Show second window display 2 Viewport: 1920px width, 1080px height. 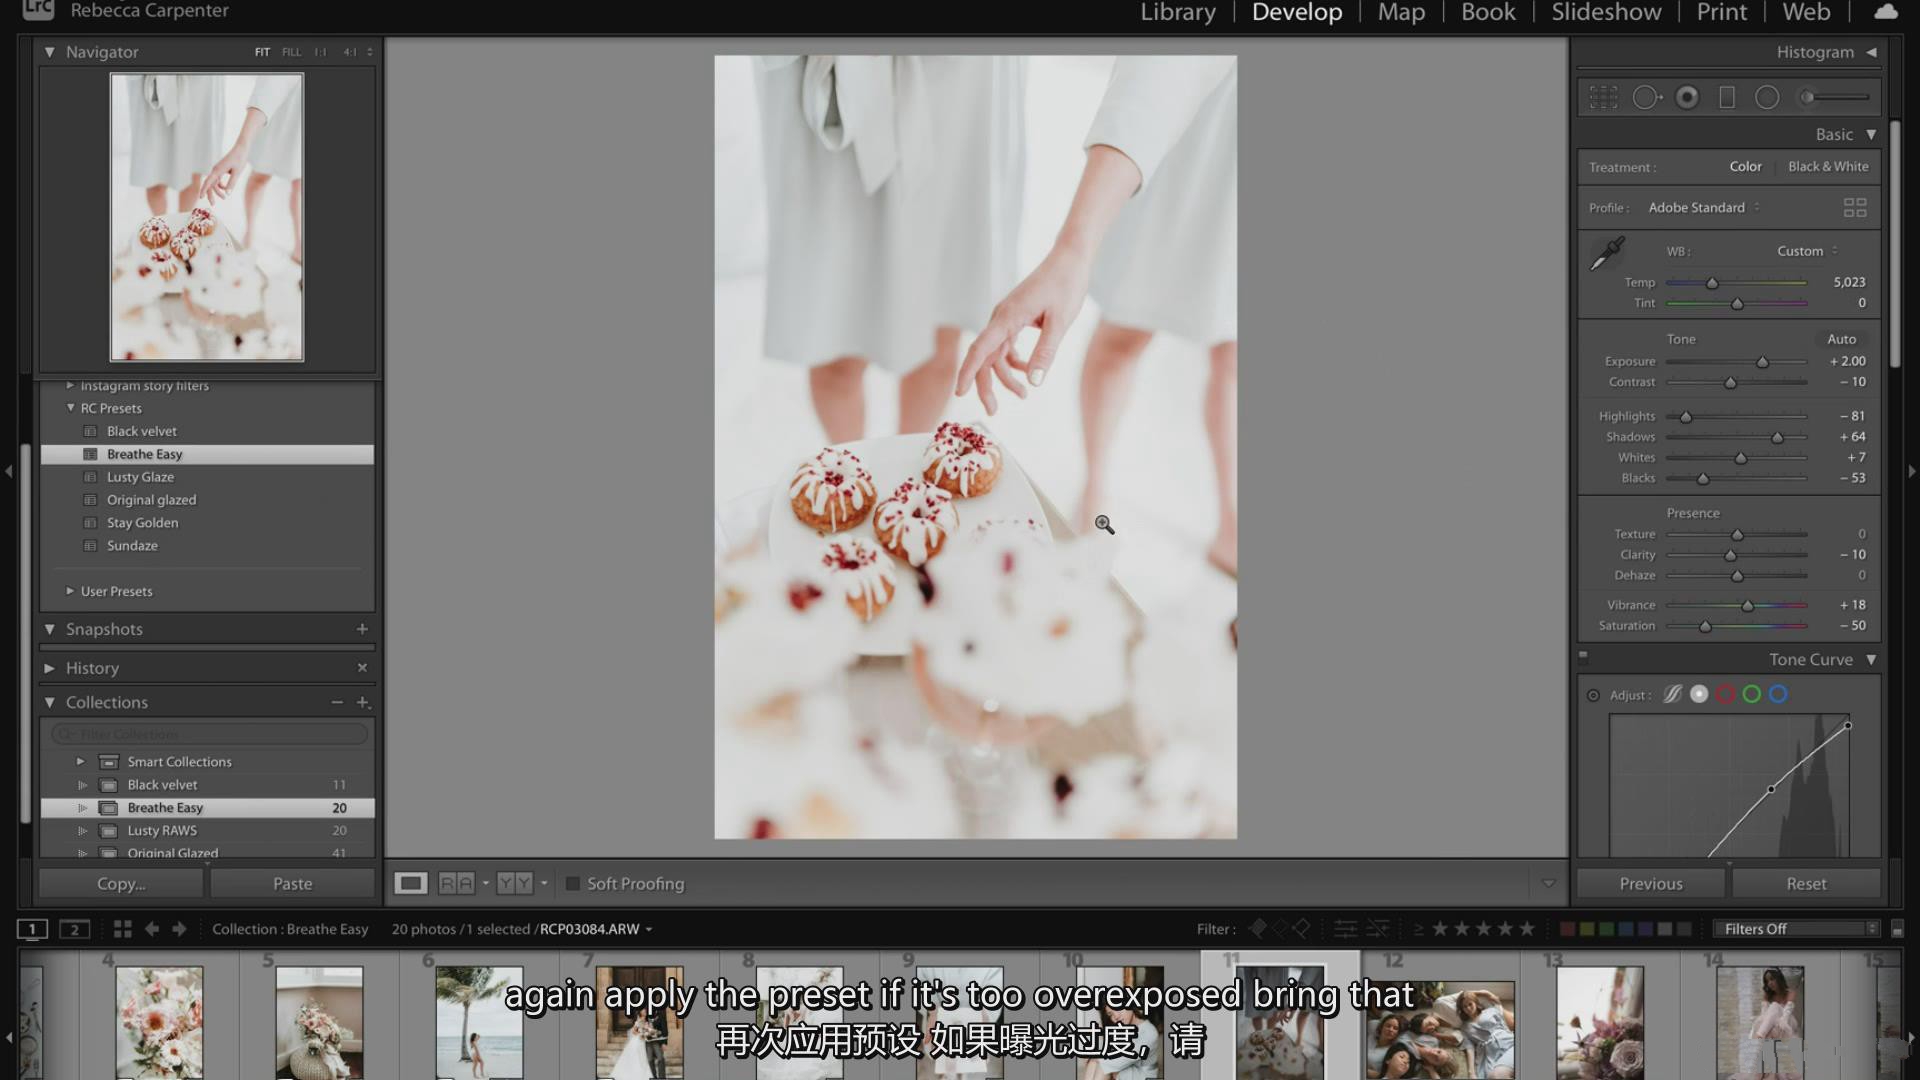point(74,929)
